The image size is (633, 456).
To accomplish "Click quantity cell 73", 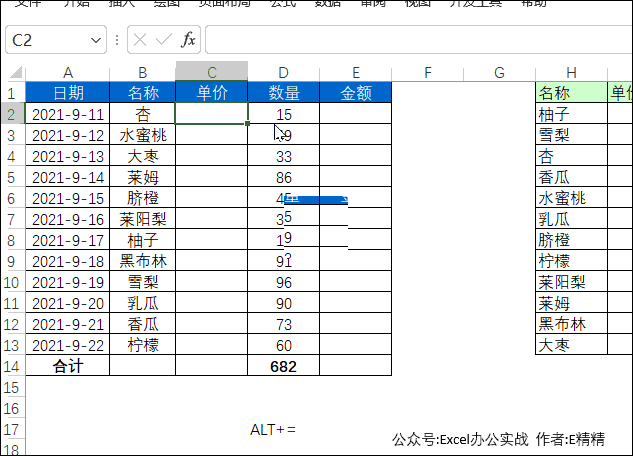I will 283,324.
